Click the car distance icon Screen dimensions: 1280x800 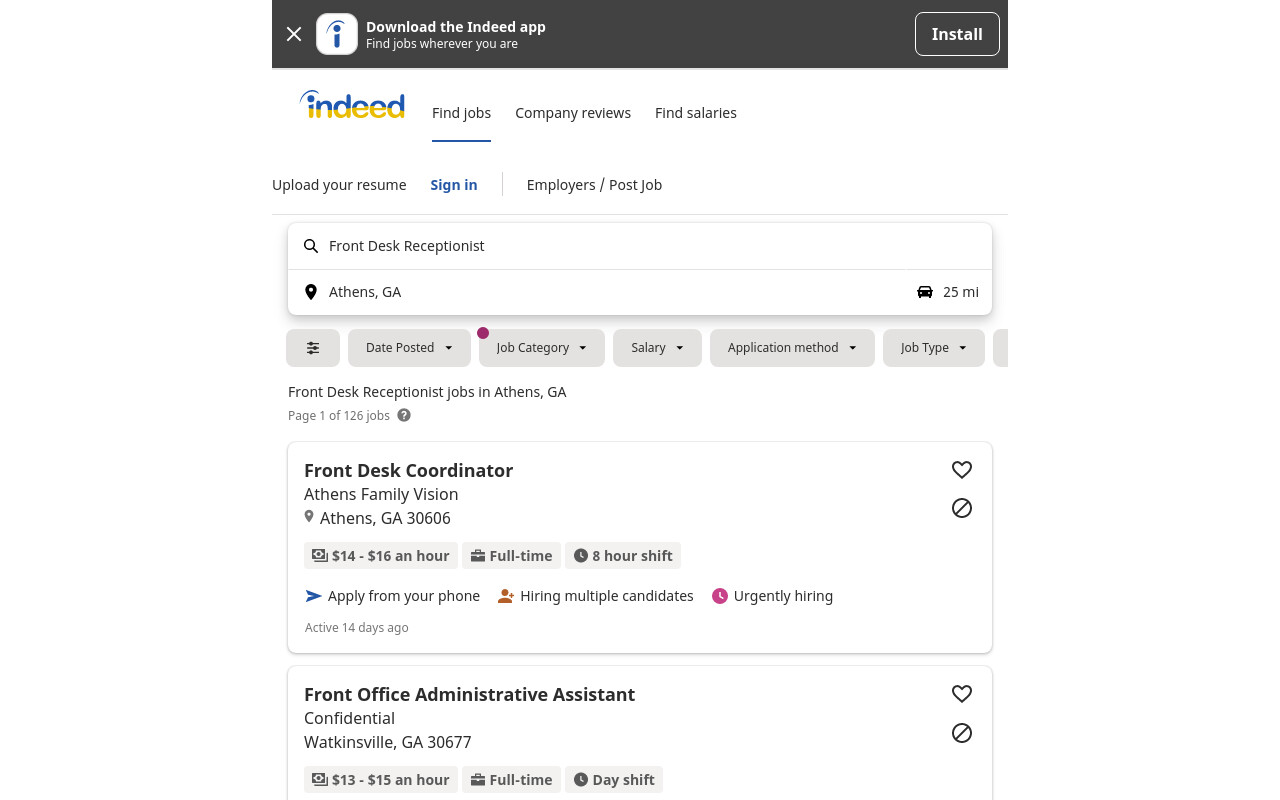pyautogui.click(x=925, y=292)
